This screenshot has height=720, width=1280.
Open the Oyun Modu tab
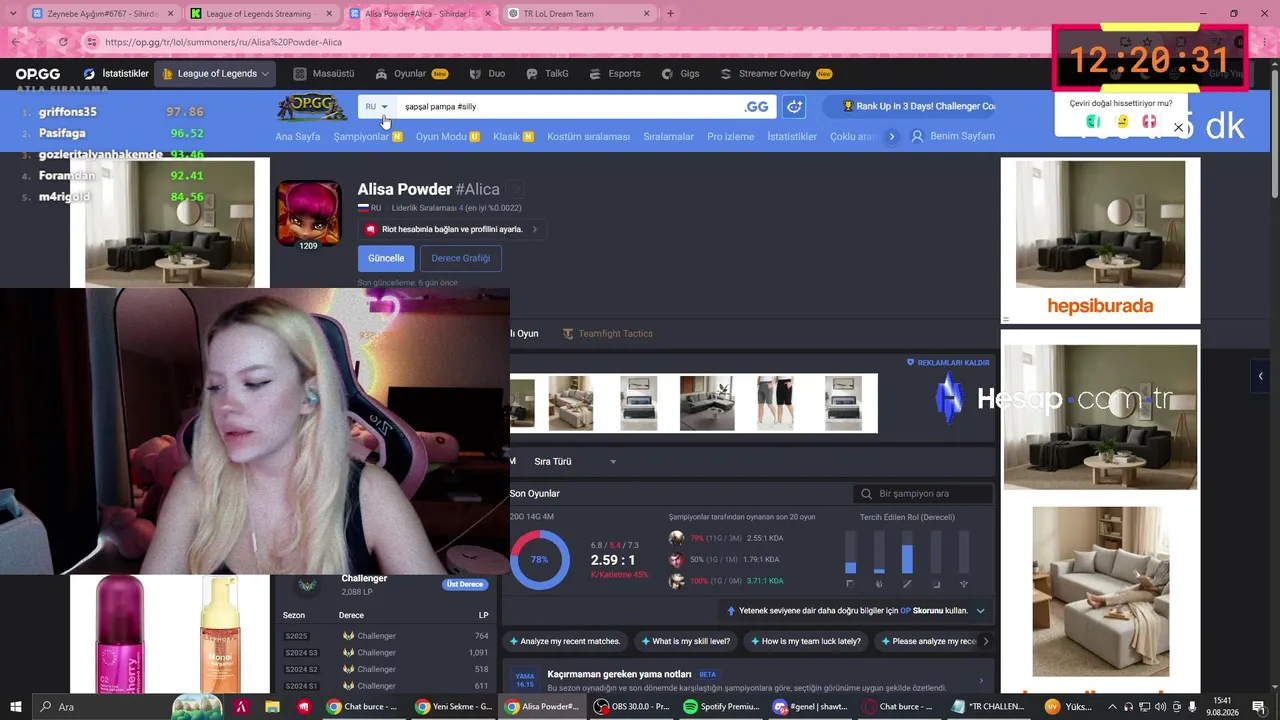click(447, 137)
